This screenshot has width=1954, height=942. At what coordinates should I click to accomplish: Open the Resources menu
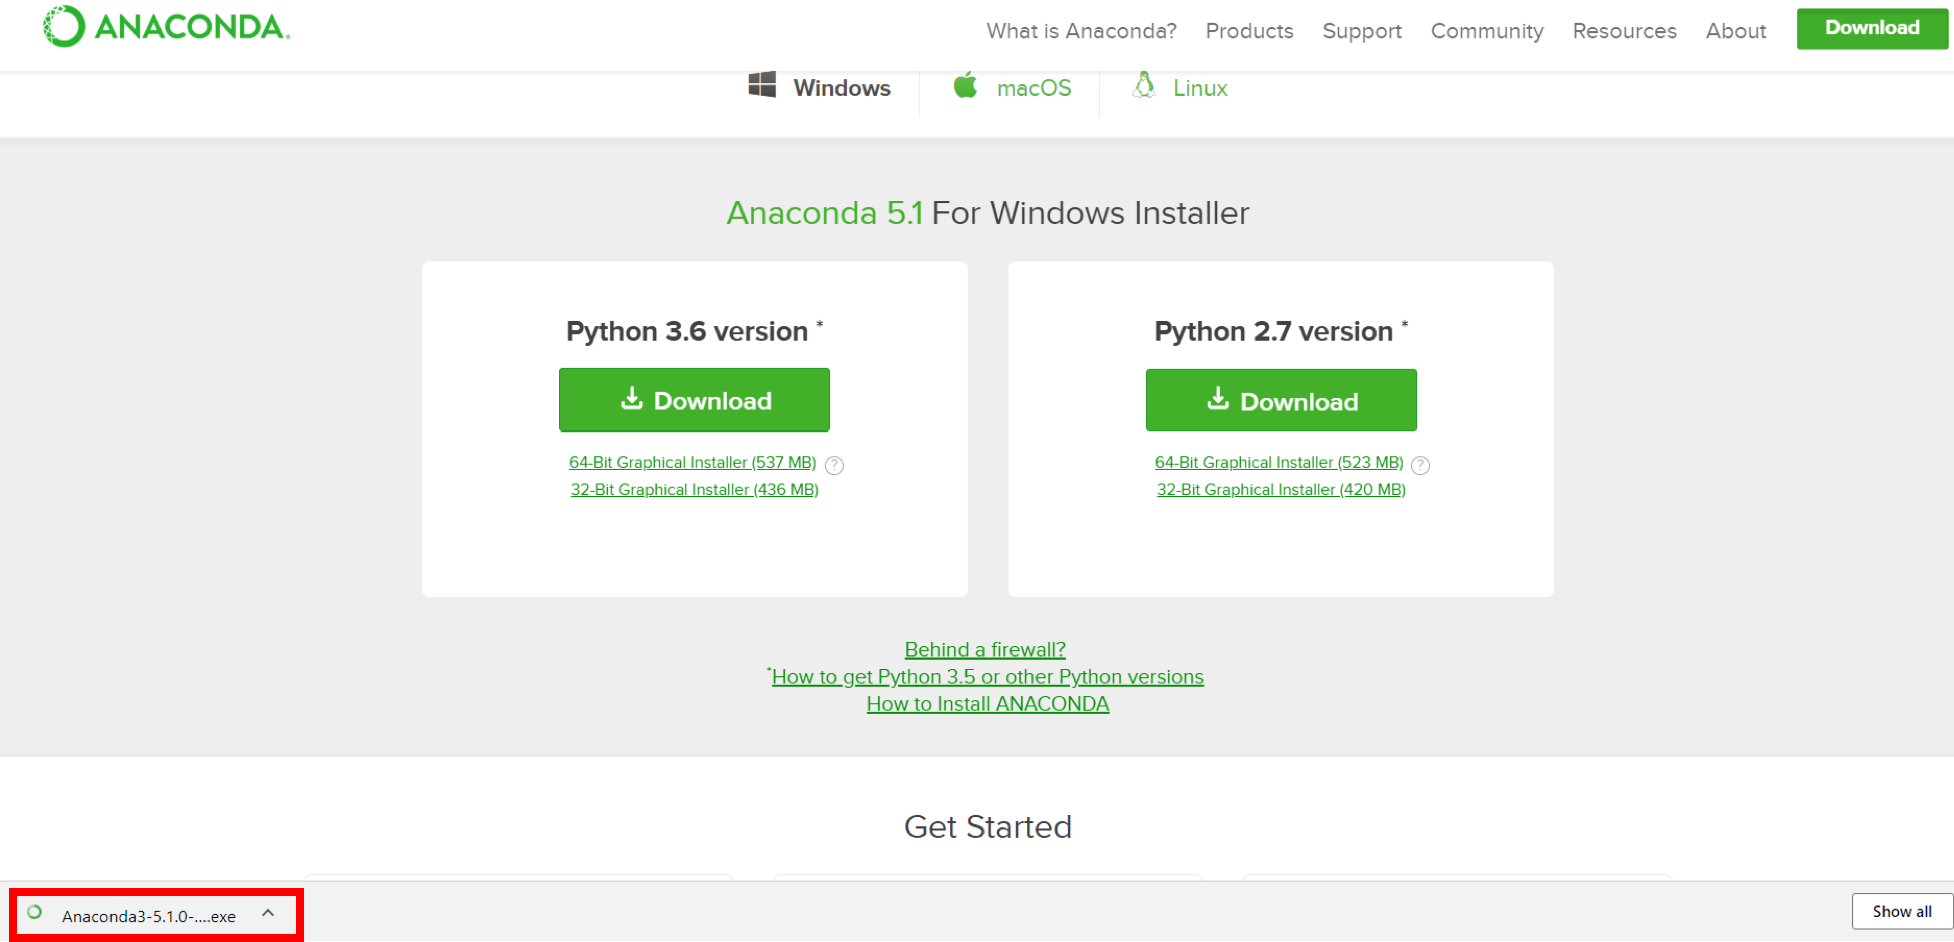(x=1624, y=31)
